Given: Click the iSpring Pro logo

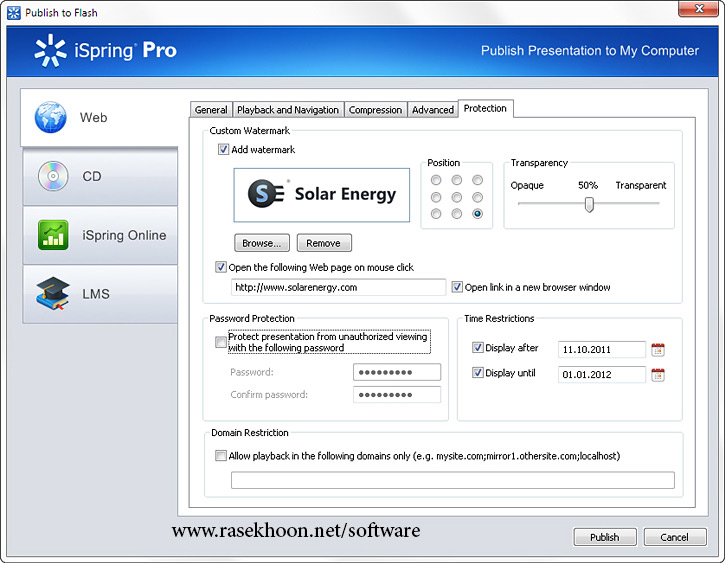Looking at the screenshot, I should [x=105, y=50].
